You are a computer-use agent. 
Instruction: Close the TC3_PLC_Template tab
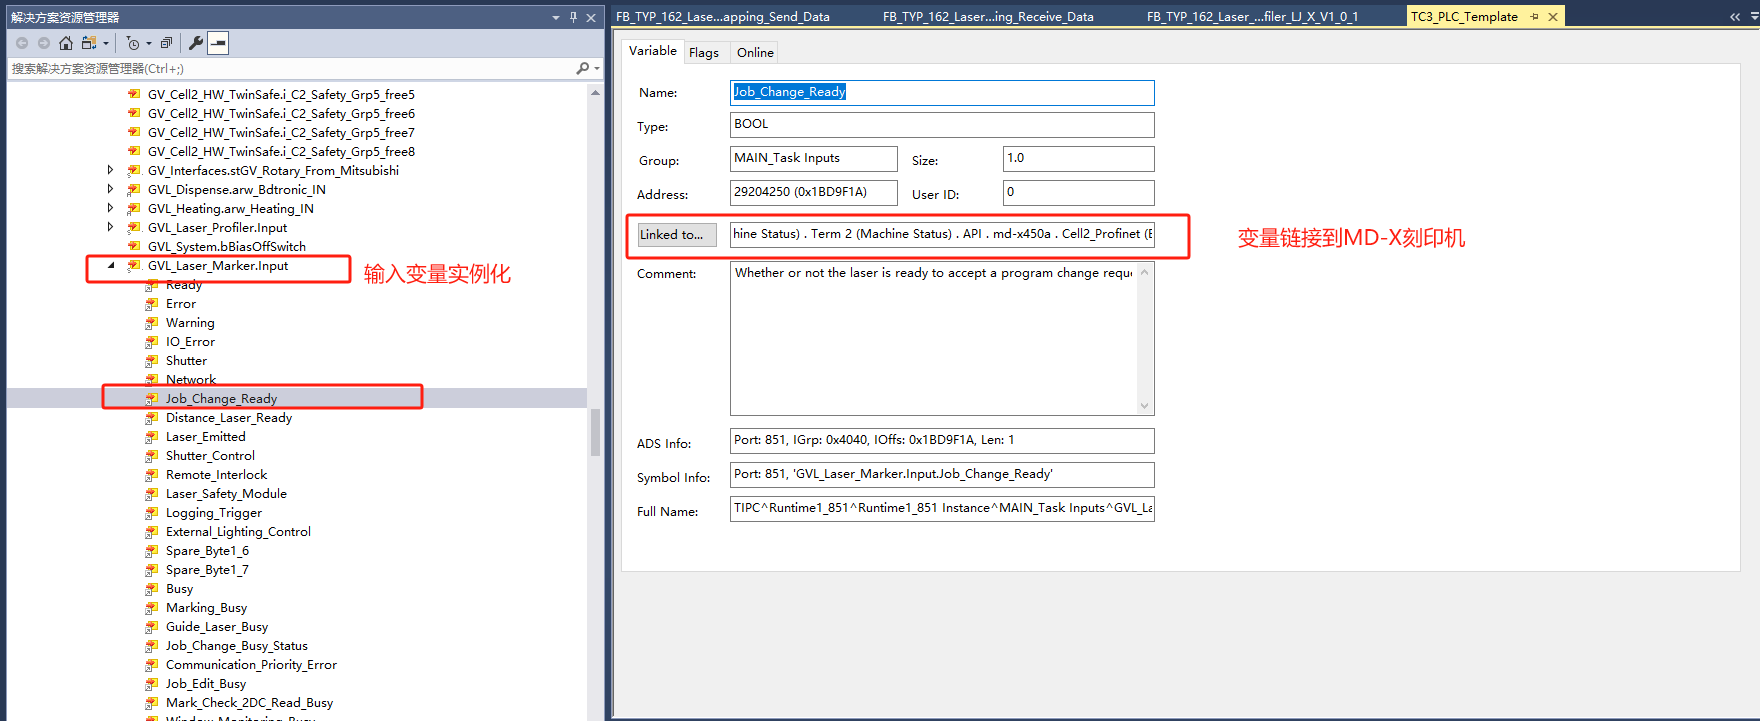(1553, 17)
